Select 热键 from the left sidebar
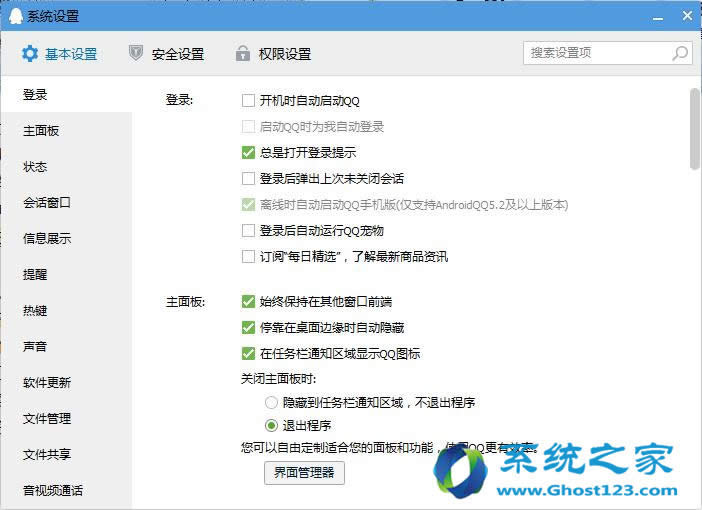702x510 pixels. (x=36, y=311)
